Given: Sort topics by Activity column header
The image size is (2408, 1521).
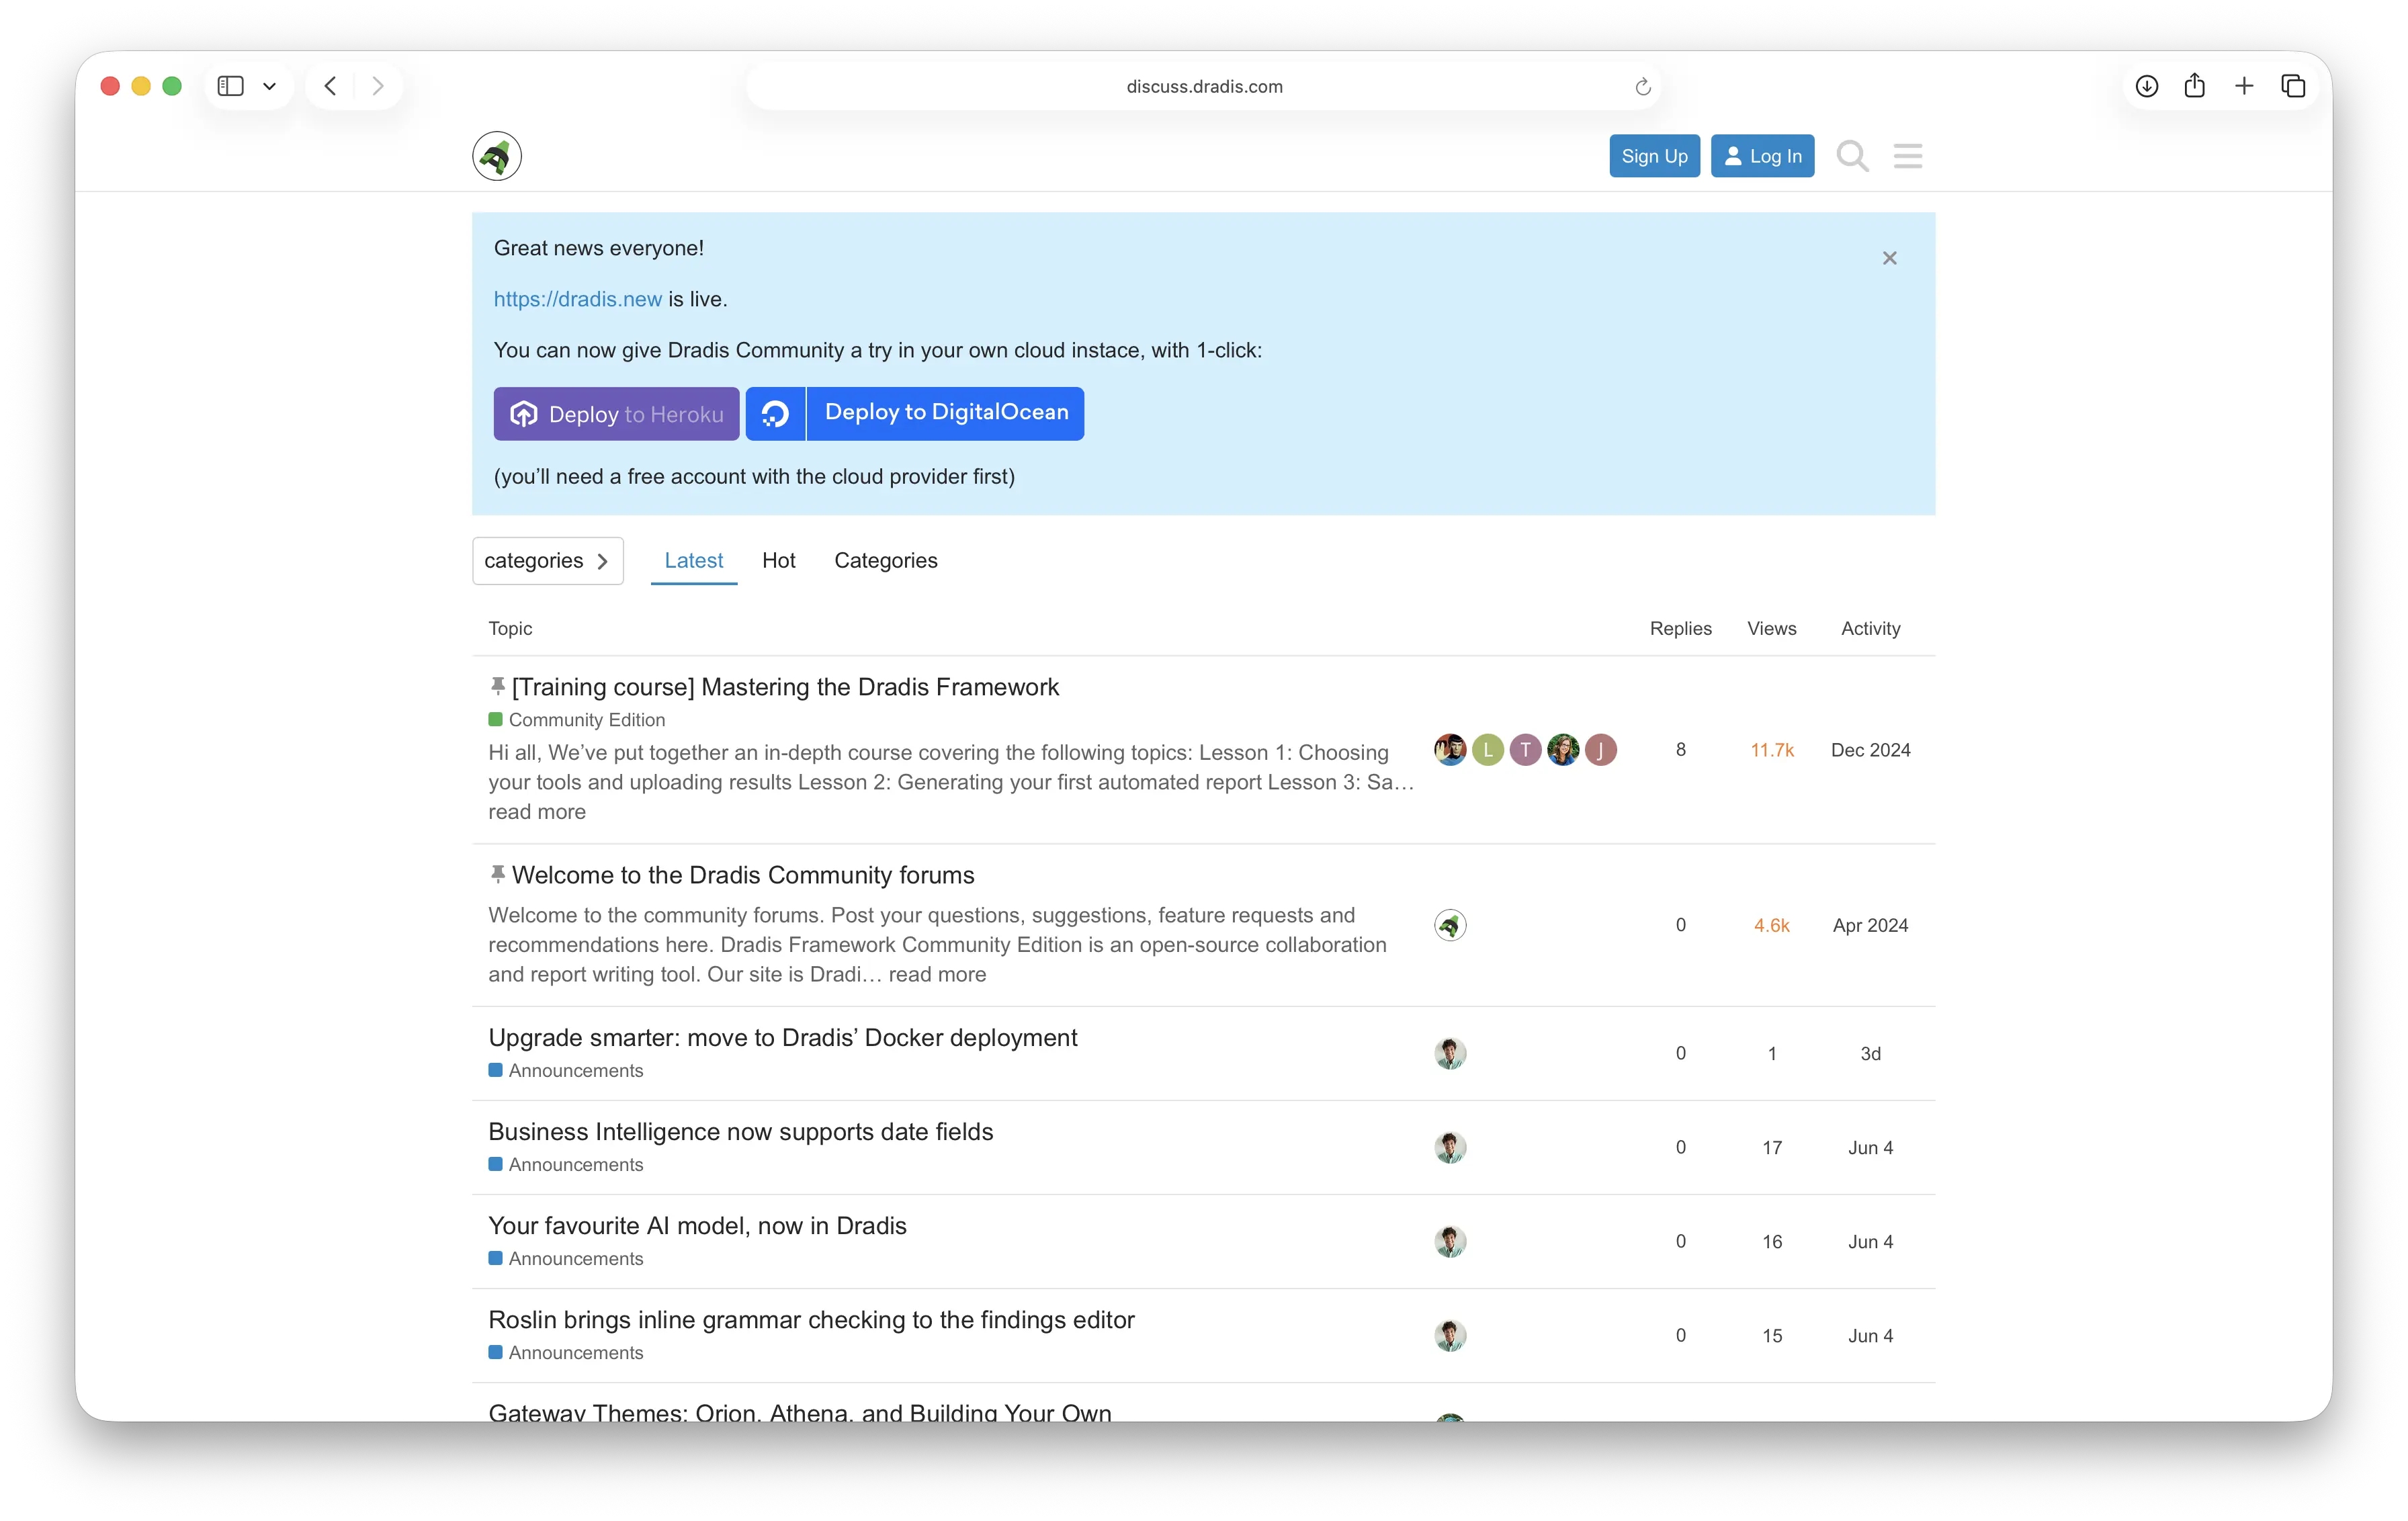Looking at the screenshot, I should (x=1870, y=628).
